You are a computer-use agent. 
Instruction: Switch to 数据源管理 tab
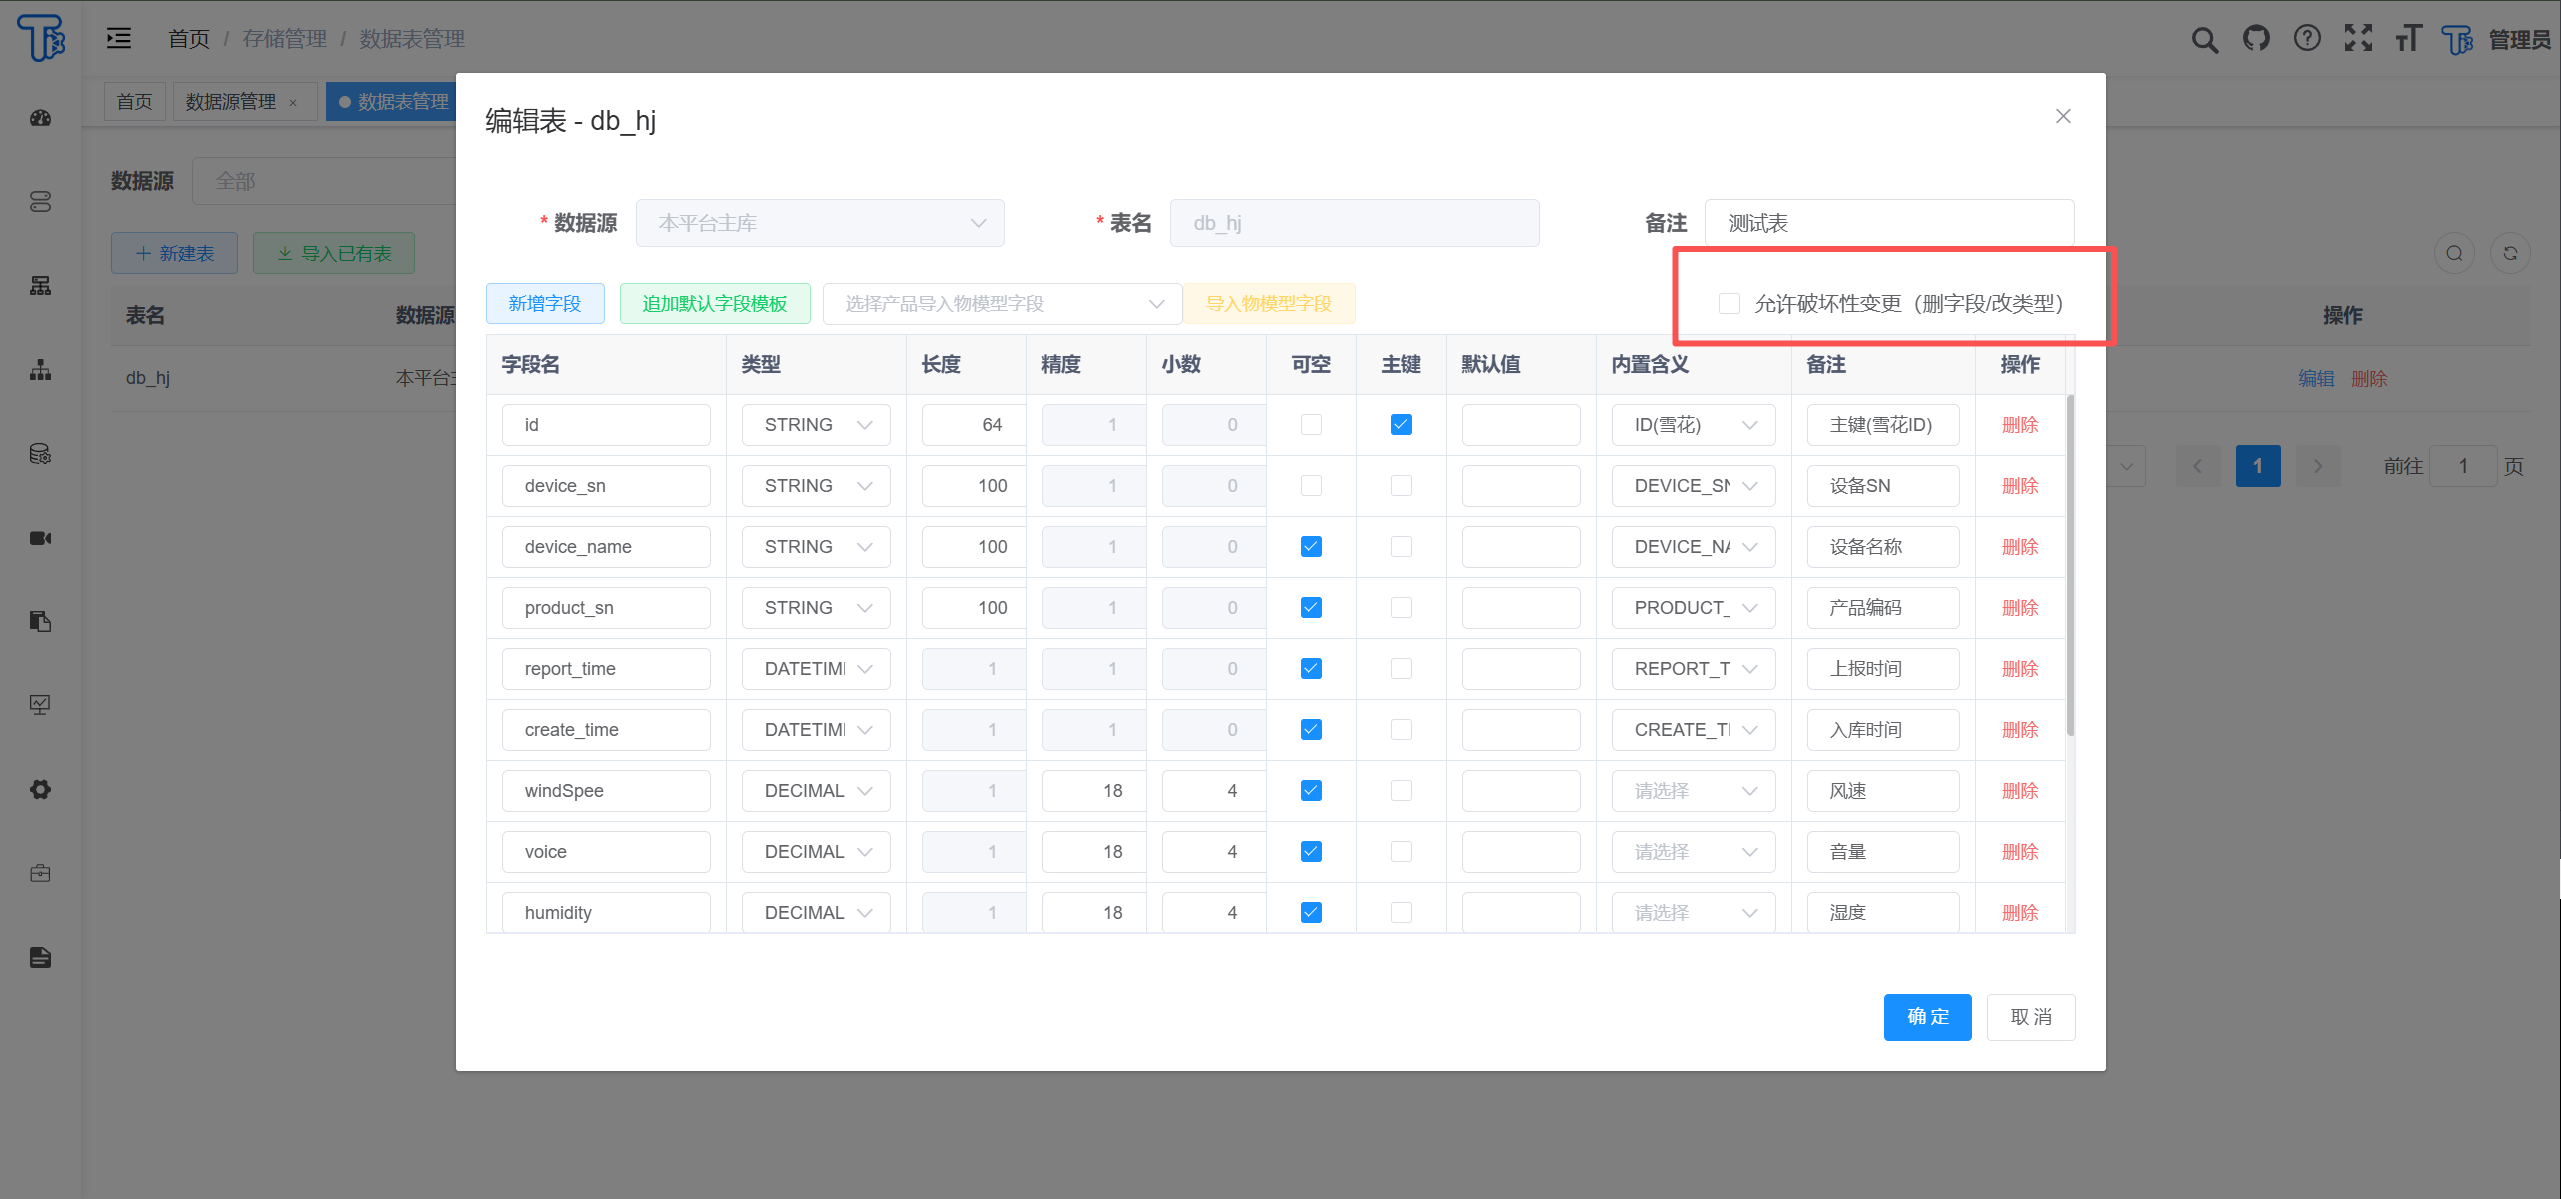[231, 102]
